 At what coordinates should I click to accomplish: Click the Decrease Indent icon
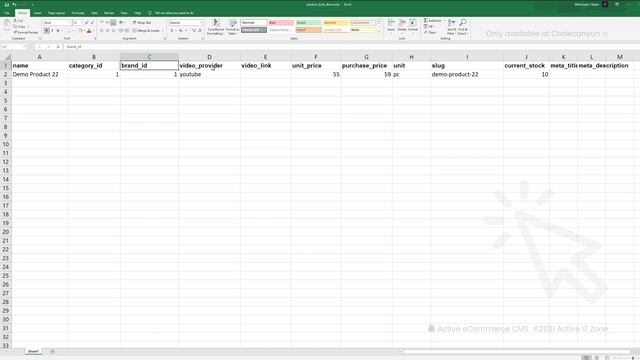[x=121, y=31]
